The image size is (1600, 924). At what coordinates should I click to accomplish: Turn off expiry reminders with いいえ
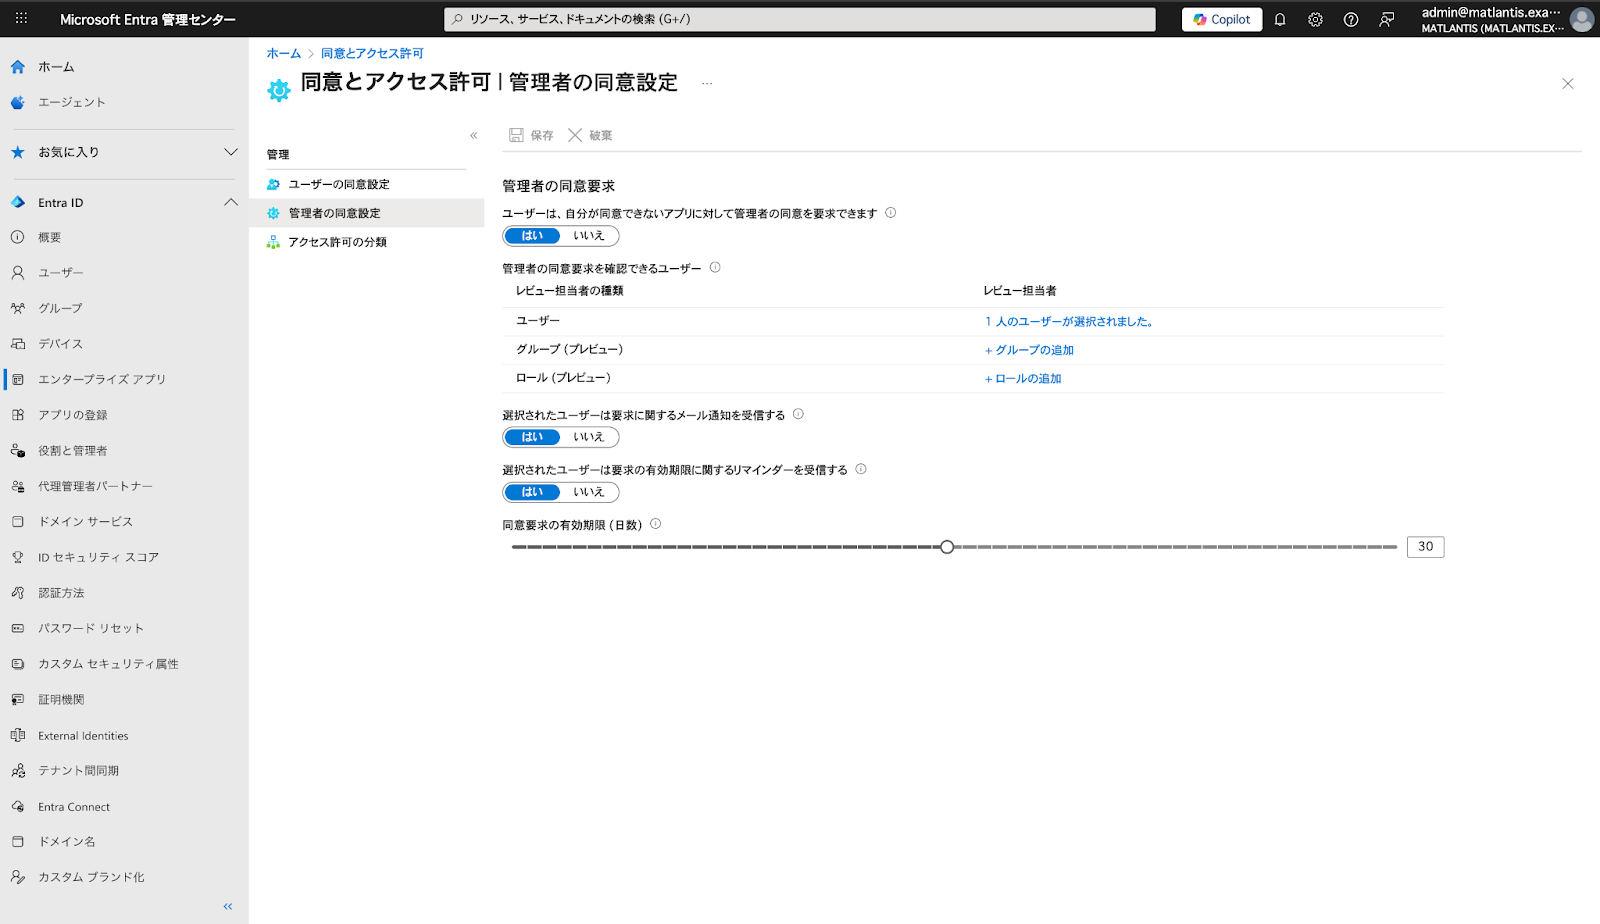pyautogui.click(x=589, y=492)
